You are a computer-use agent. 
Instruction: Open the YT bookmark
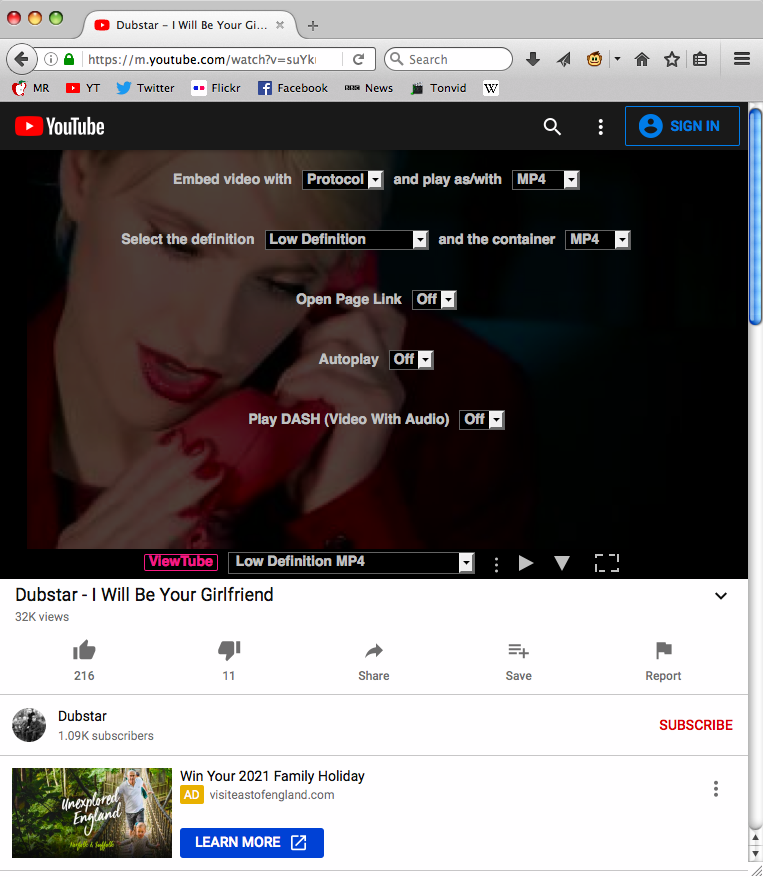tap(83, 88)
